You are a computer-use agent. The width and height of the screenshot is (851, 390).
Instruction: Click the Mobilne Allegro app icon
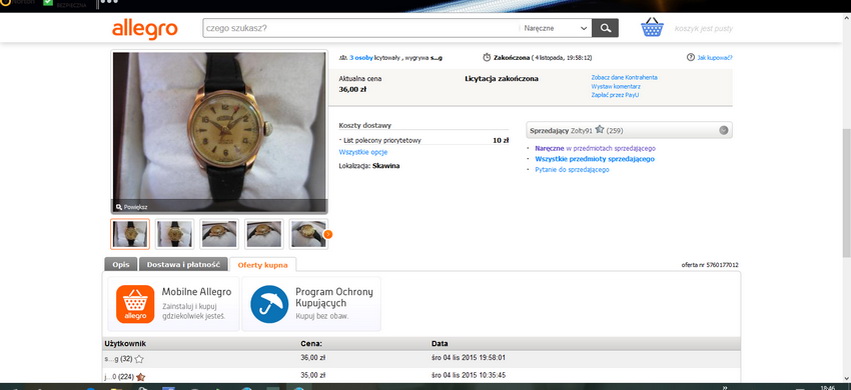[135, 304]
